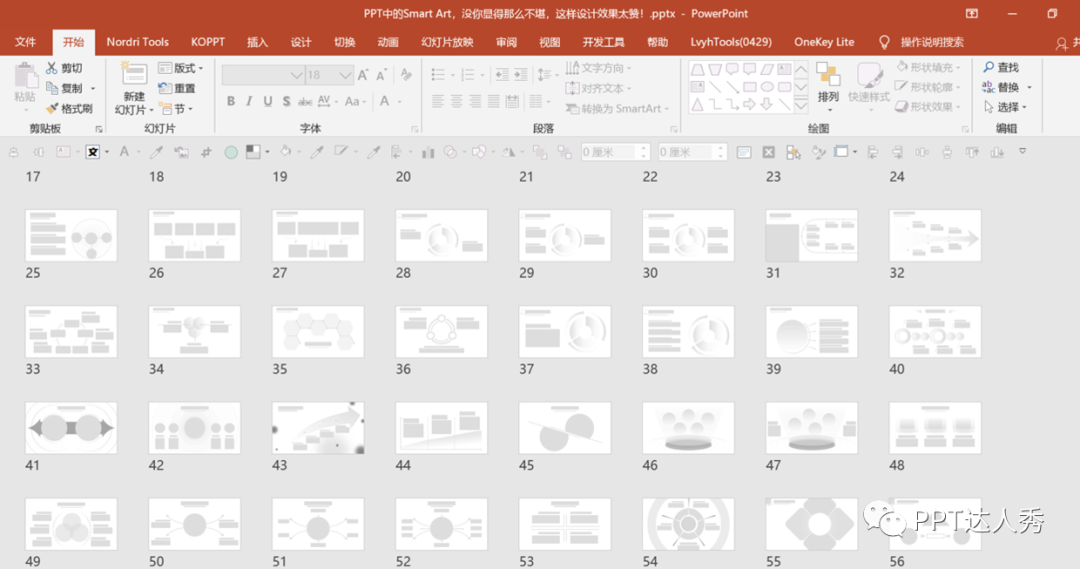Screen dimensions: 1080x569
Task: Toggle strikethrough (abc) formatting
Action: click(304, 102)
